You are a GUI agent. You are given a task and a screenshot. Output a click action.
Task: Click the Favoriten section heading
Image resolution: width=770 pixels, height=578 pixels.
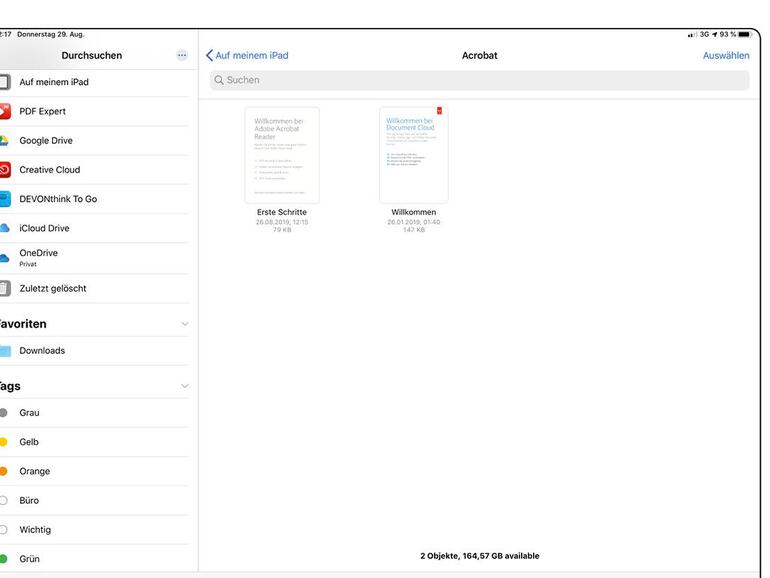pyautogui.click(x=23, y=324)
